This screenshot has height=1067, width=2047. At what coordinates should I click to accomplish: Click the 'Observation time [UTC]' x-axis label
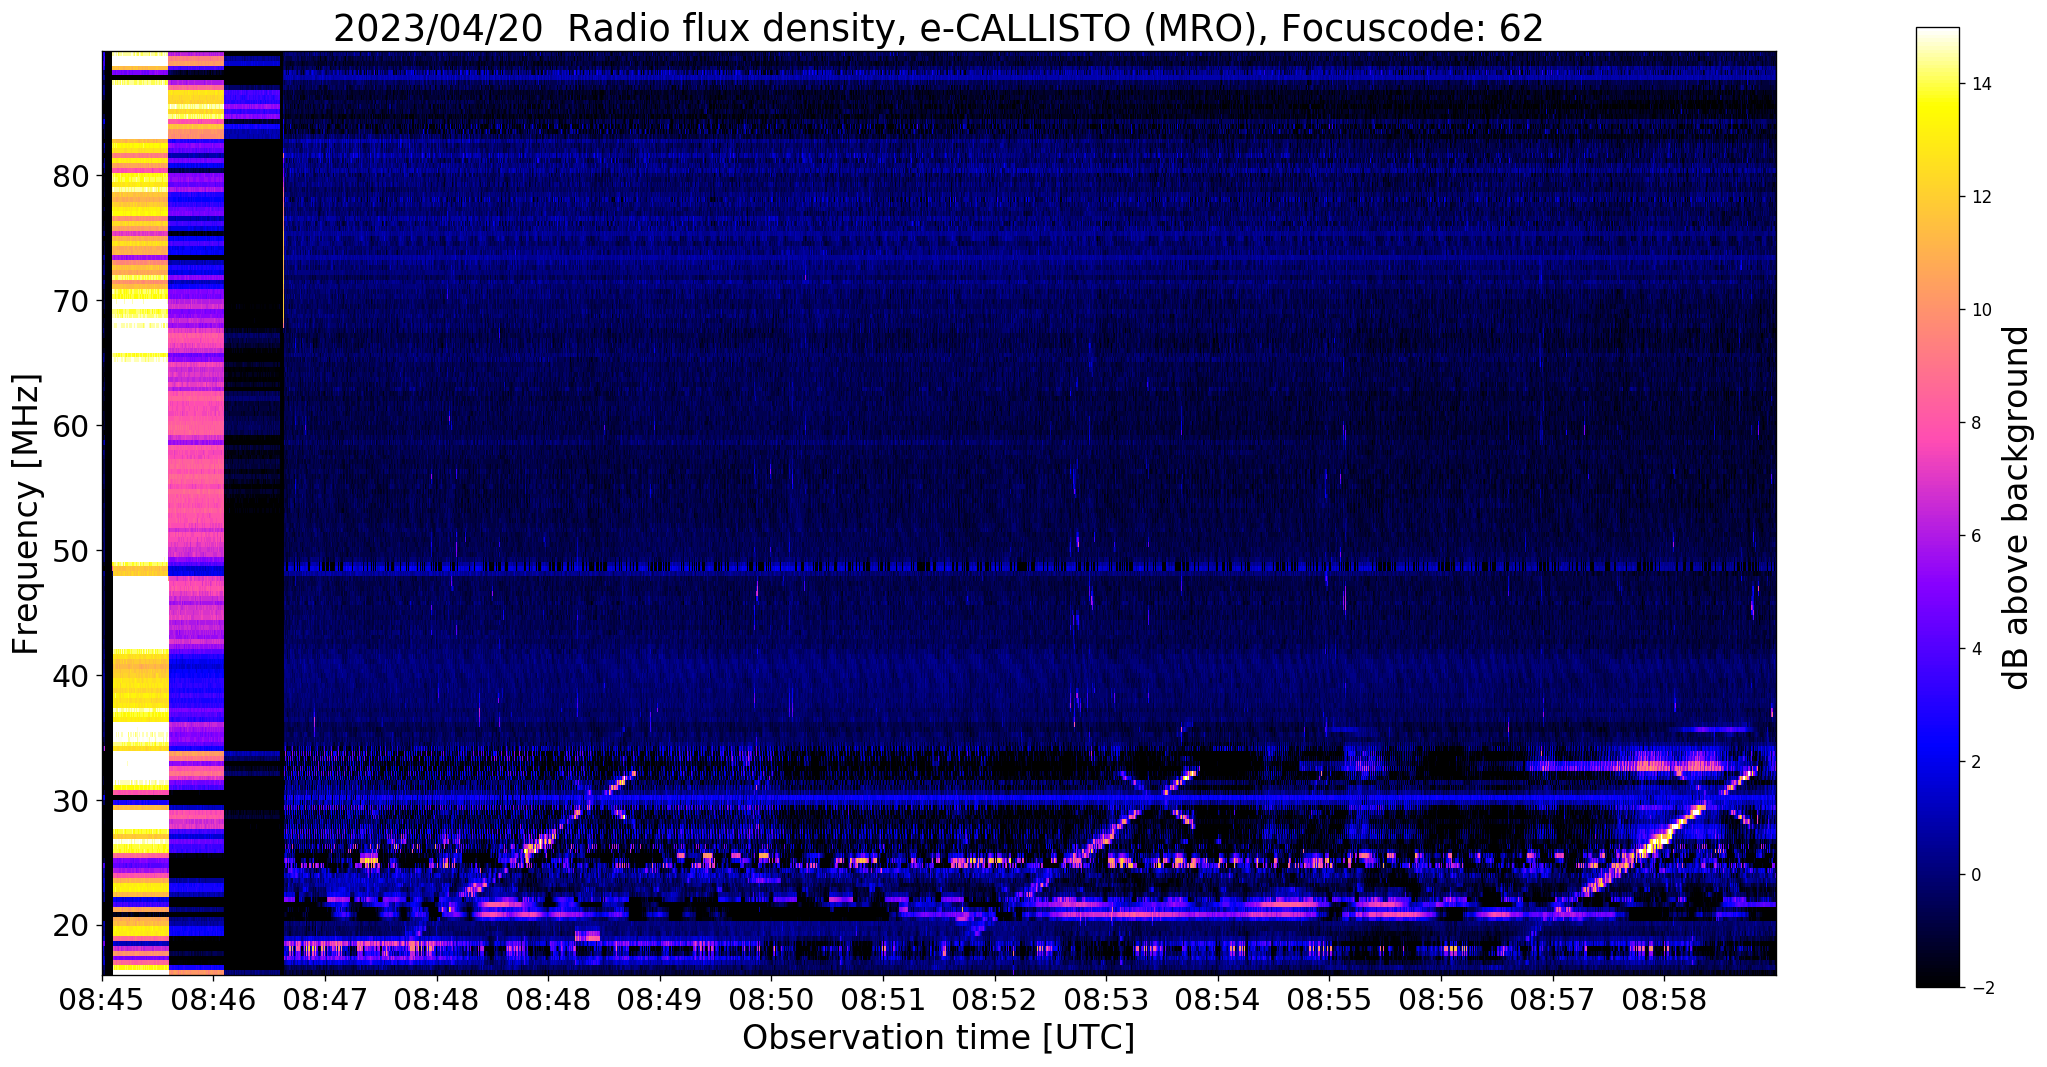coord(938,1037)
